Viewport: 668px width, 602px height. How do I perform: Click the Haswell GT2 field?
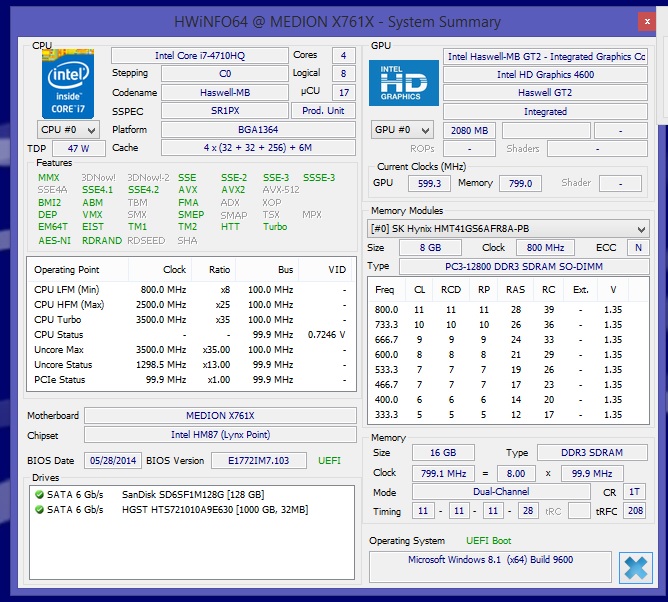tap(545, 92)
